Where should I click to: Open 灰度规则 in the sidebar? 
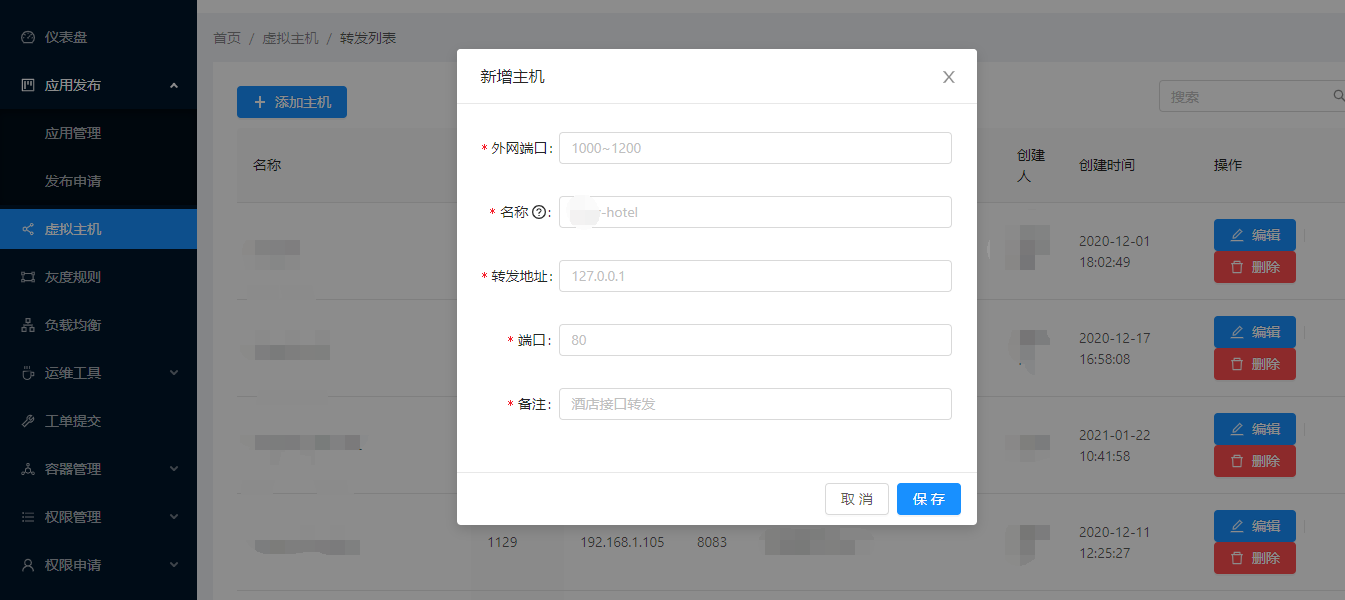click(x=98, y=277)
